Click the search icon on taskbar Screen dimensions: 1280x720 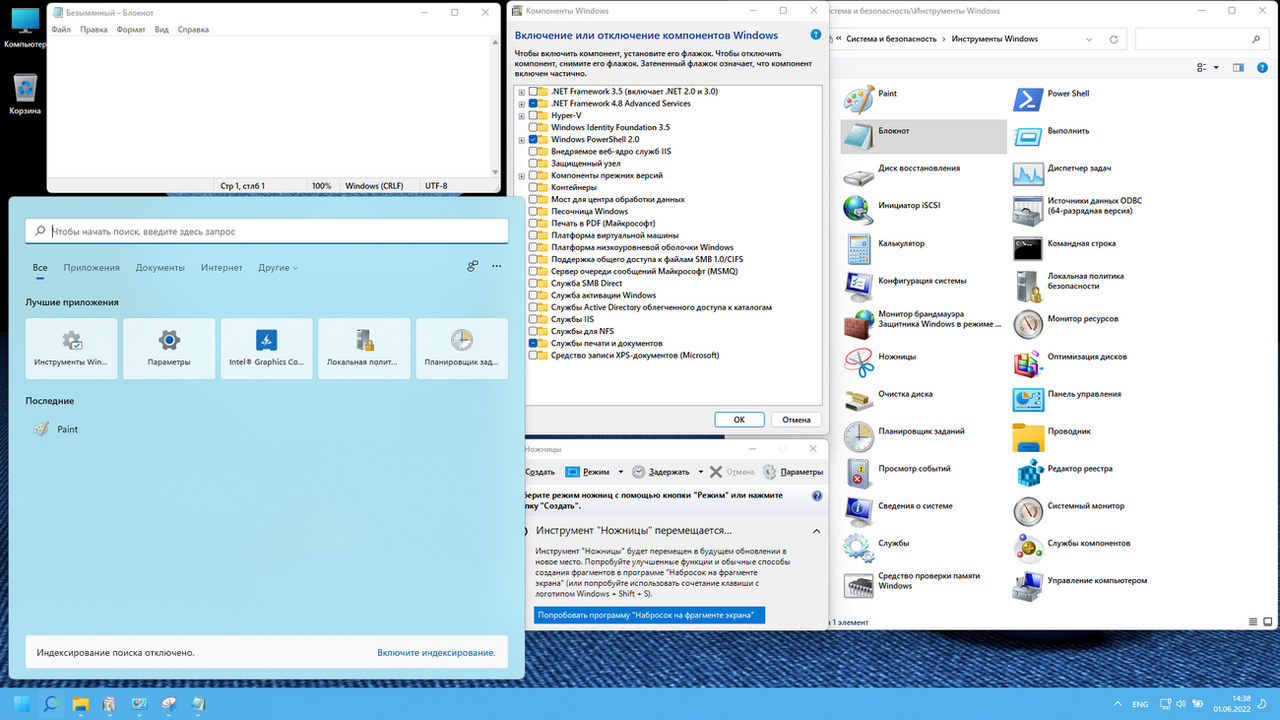(50, 703)
